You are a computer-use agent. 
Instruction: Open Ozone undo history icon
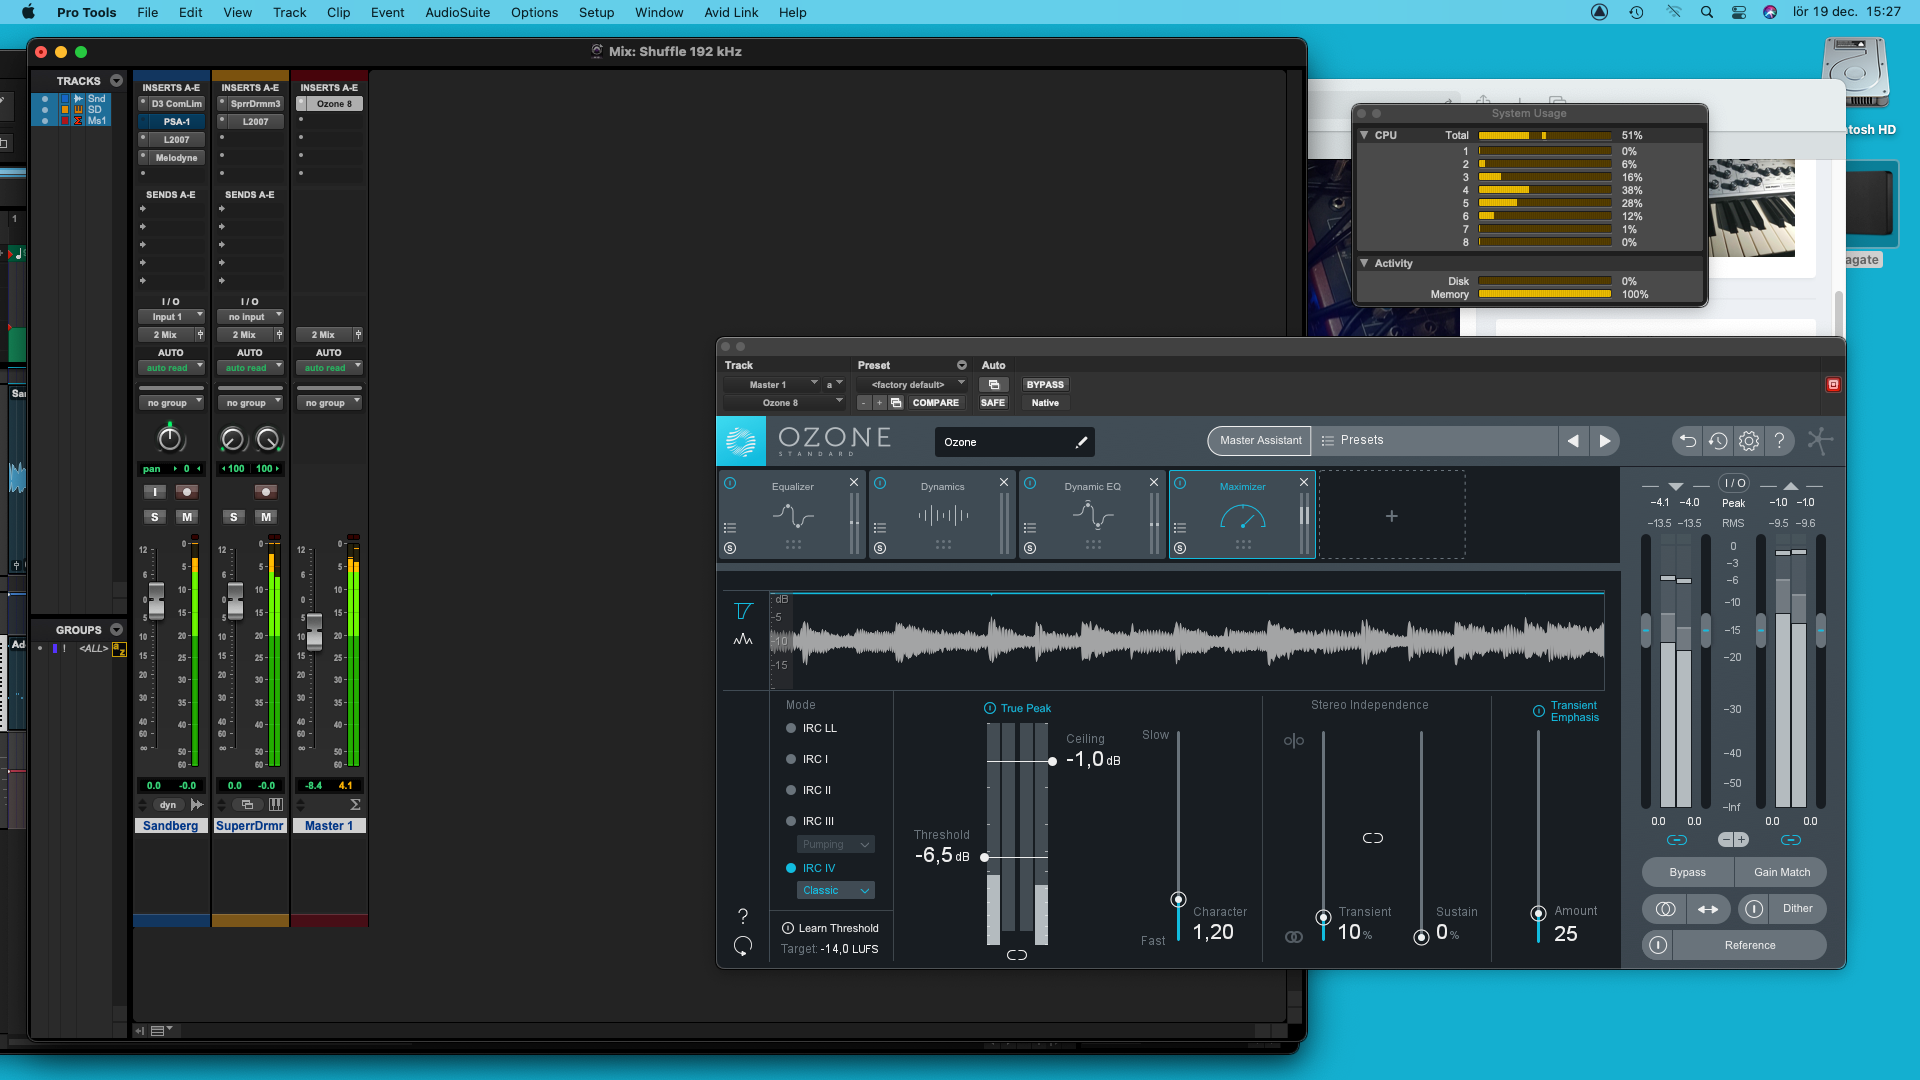point(1718,441)
